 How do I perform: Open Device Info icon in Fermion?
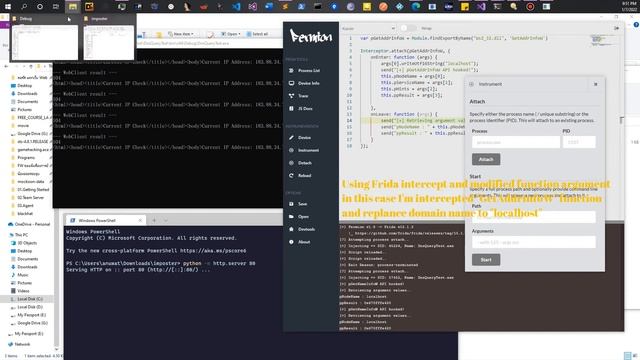coord(291,83)
